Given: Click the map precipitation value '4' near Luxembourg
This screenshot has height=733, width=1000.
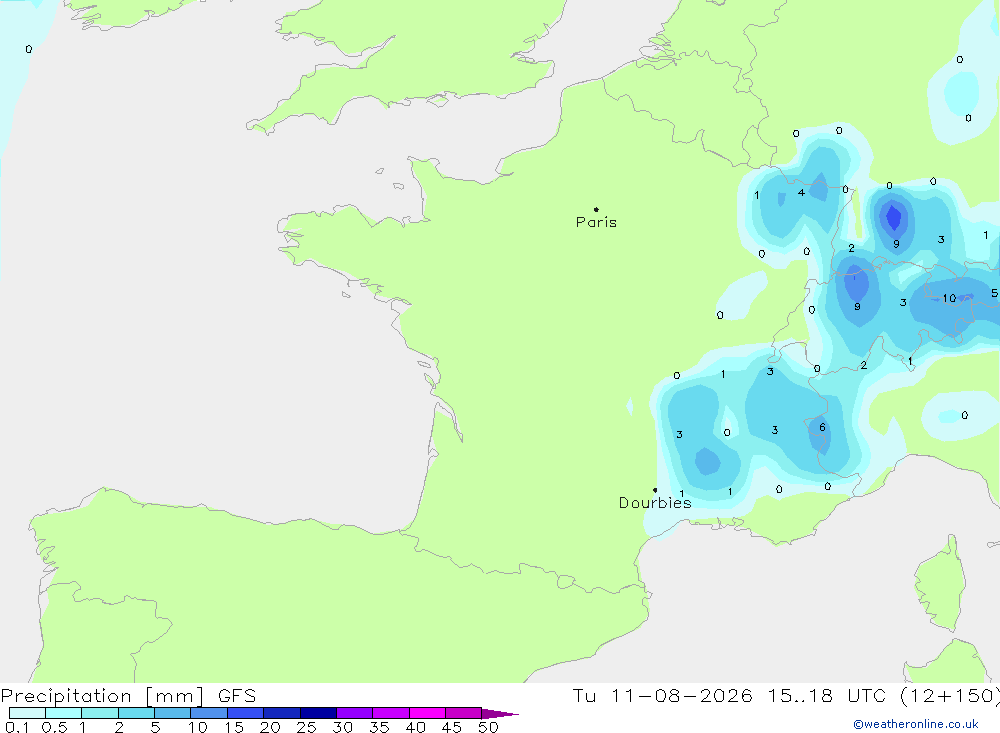Looking at the screenshot, I should (801, 193).
